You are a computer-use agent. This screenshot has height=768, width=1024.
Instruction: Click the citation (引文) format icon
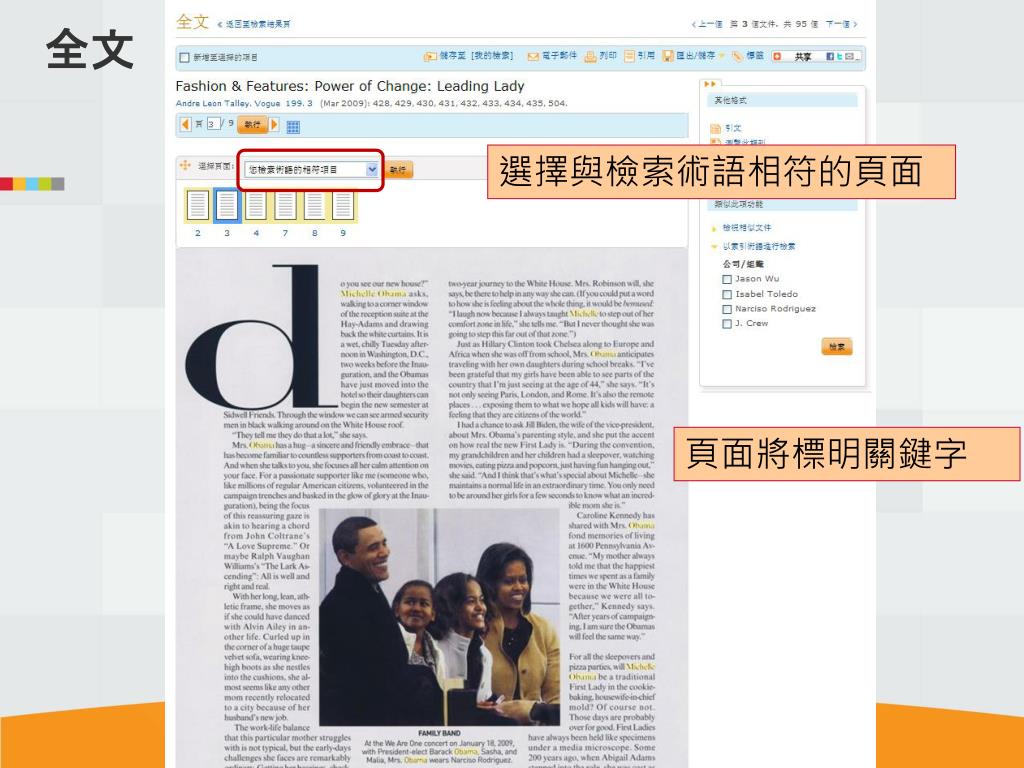tap(716, 129)
